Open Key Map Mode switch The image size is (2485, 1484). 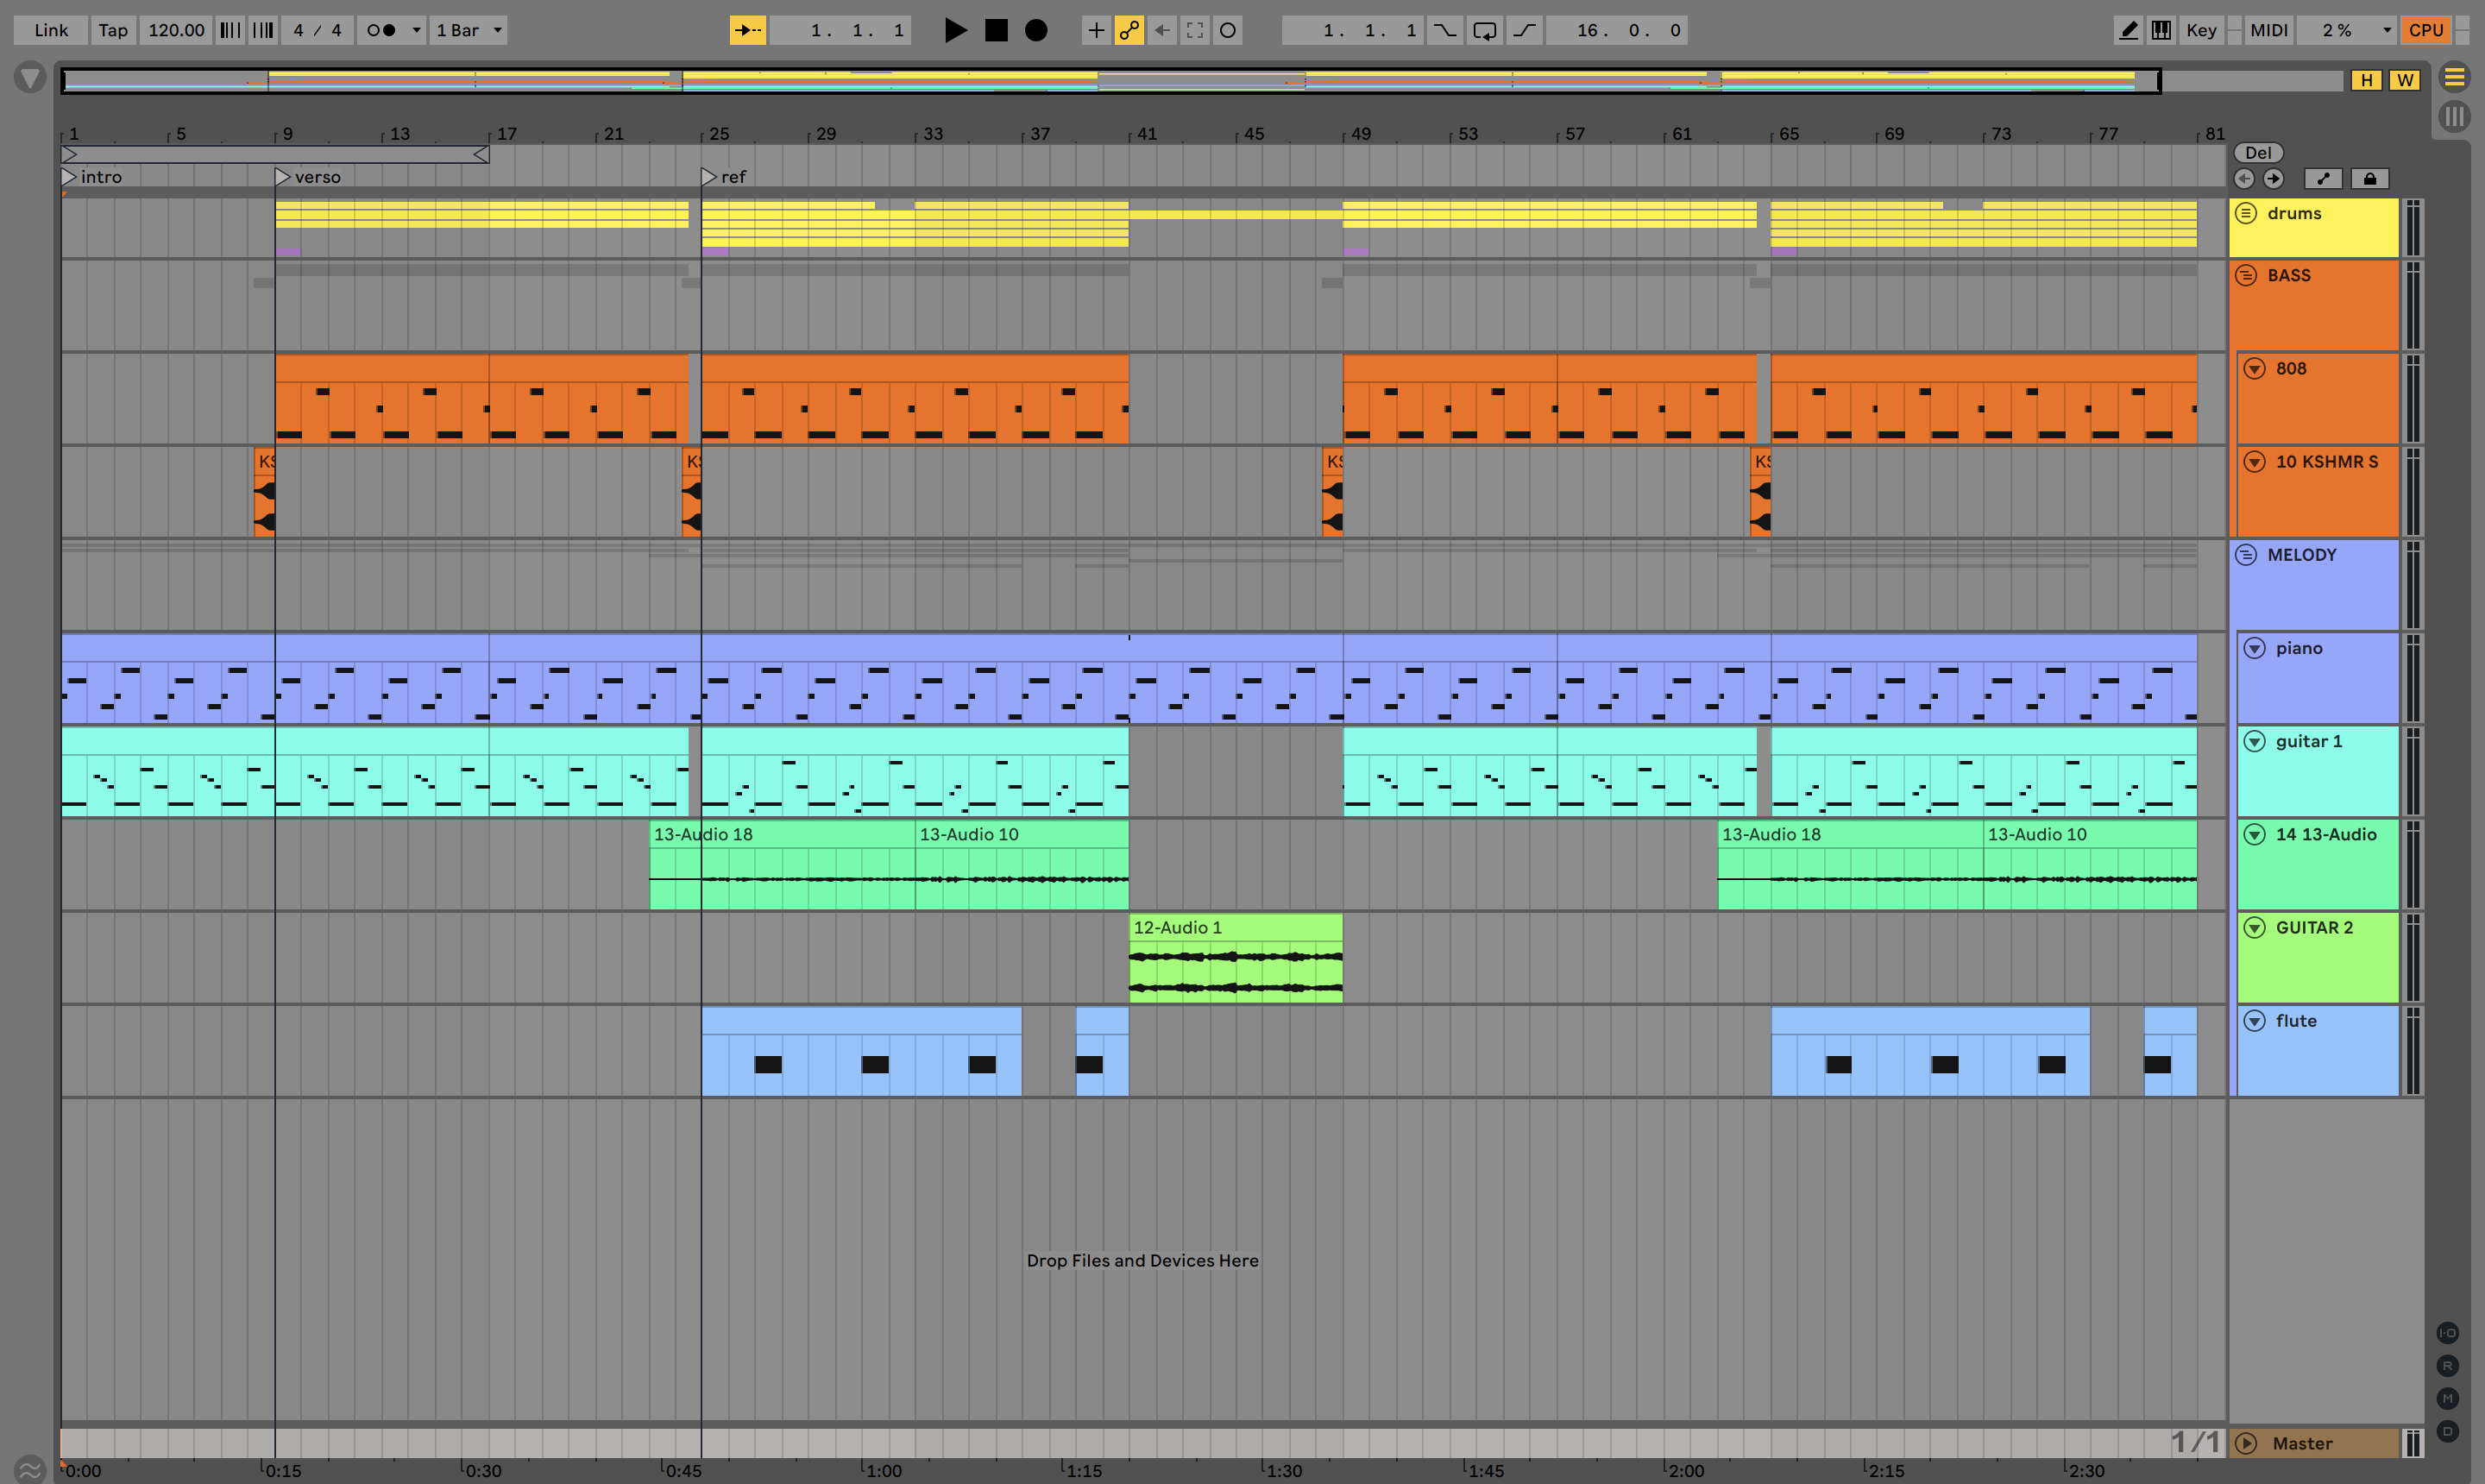pos(2200,30)
